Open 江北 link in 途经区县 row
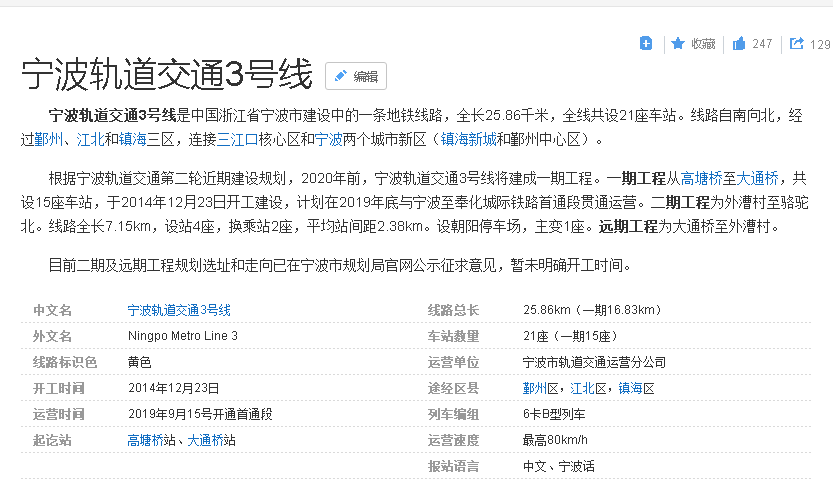This screenshot has height=487, width=833. [x=582, y=388]
